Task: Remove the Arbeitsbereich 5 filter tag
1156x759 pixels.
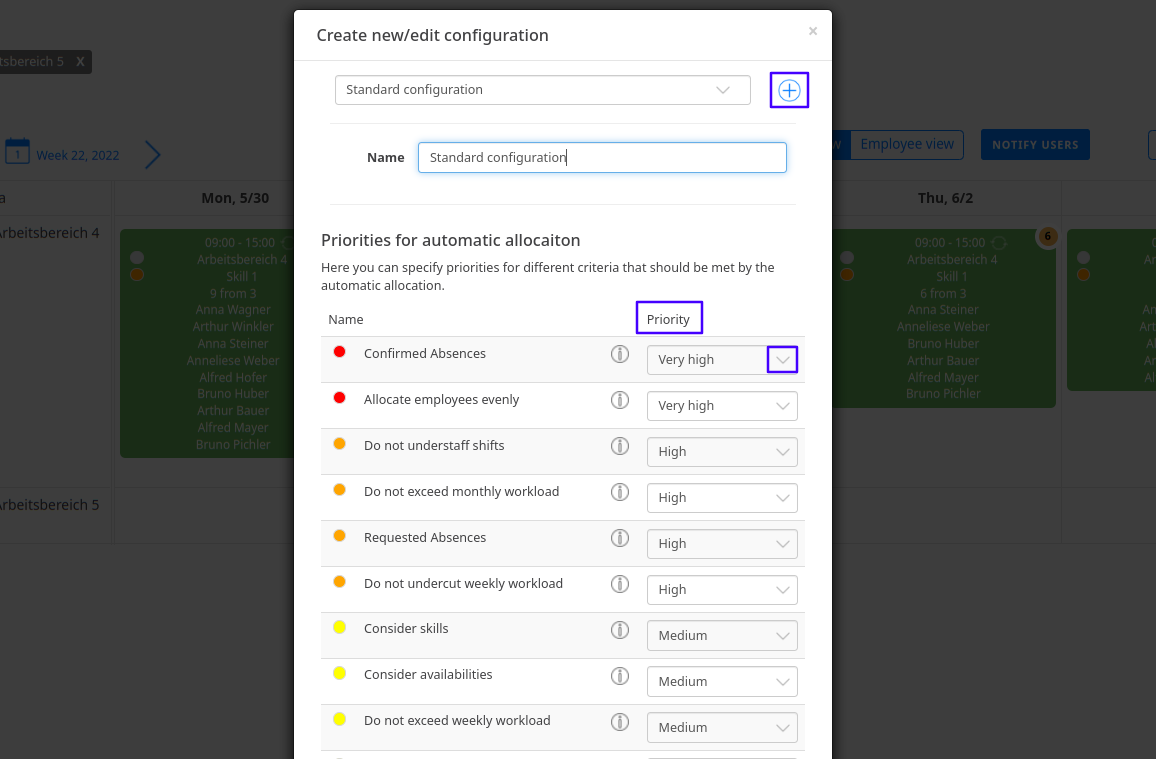Action: click(80, 62)
